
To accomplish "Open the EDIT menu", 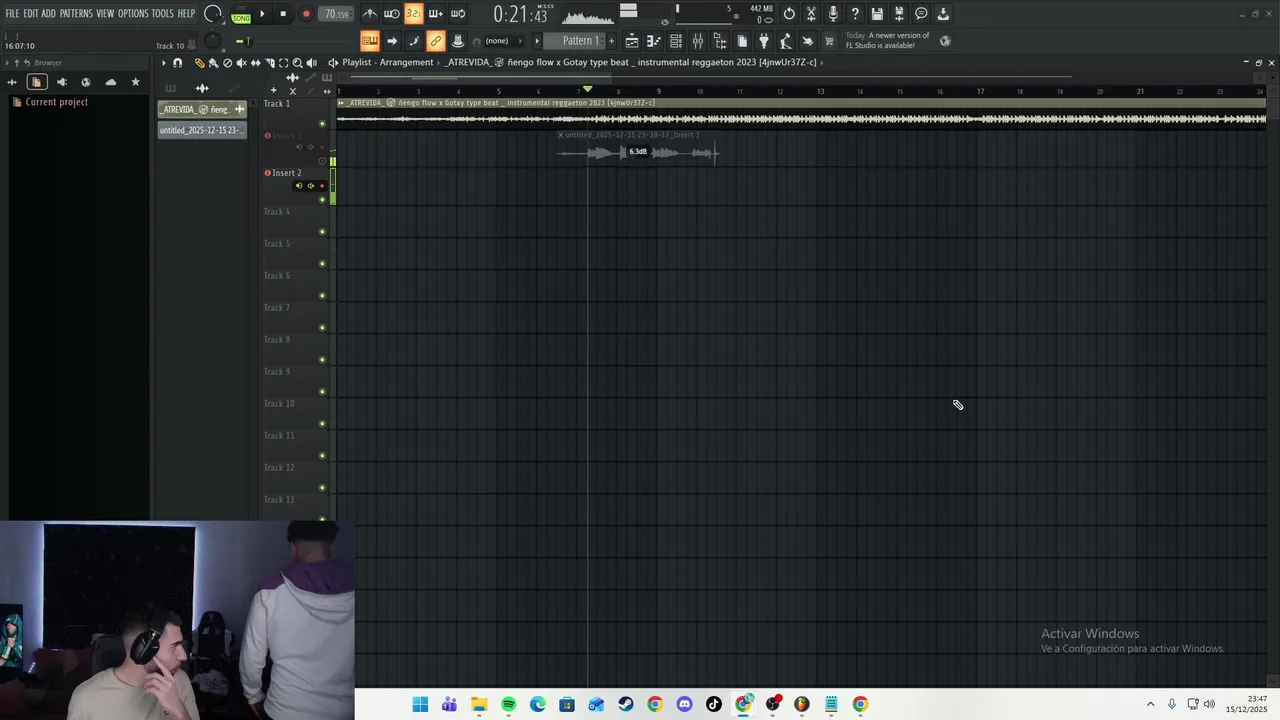I will (x=31, y=14).
